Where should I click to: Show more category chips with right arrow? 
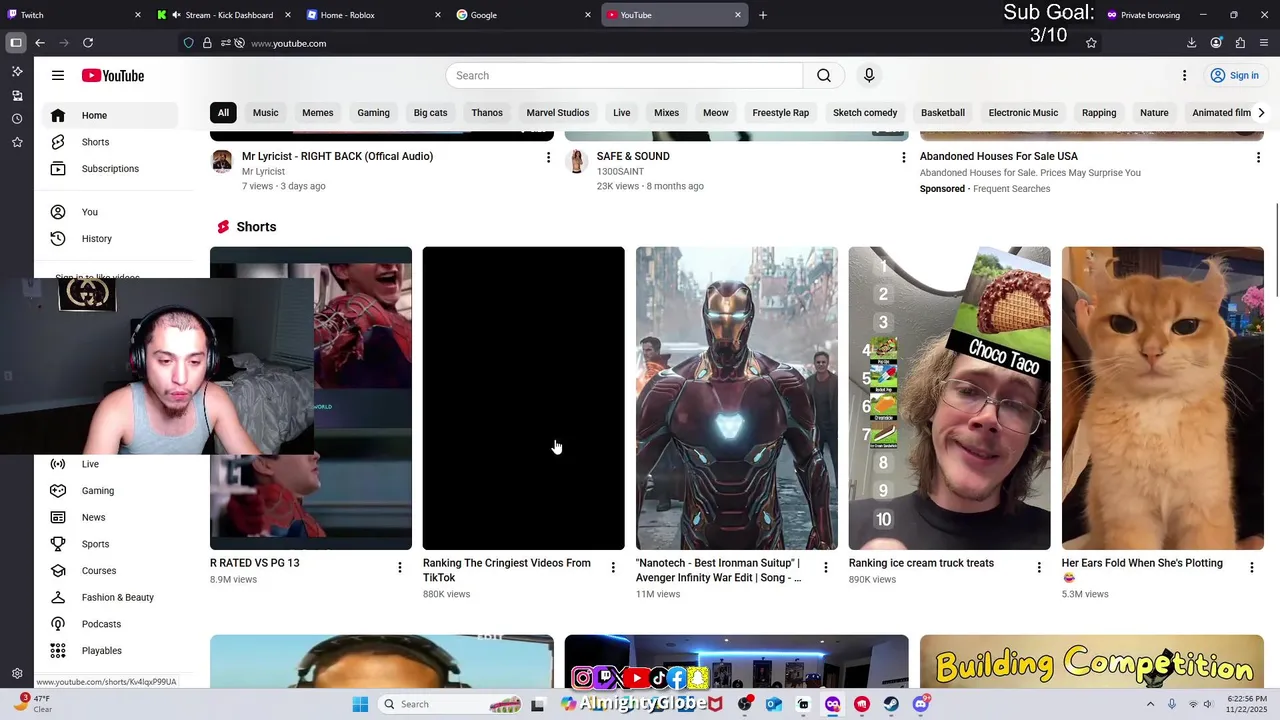pos(1261,113)
